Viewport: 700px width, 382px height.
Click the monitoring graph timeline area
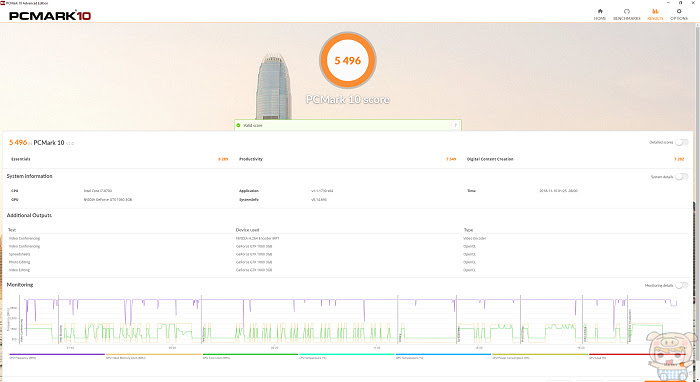point(350,320)
